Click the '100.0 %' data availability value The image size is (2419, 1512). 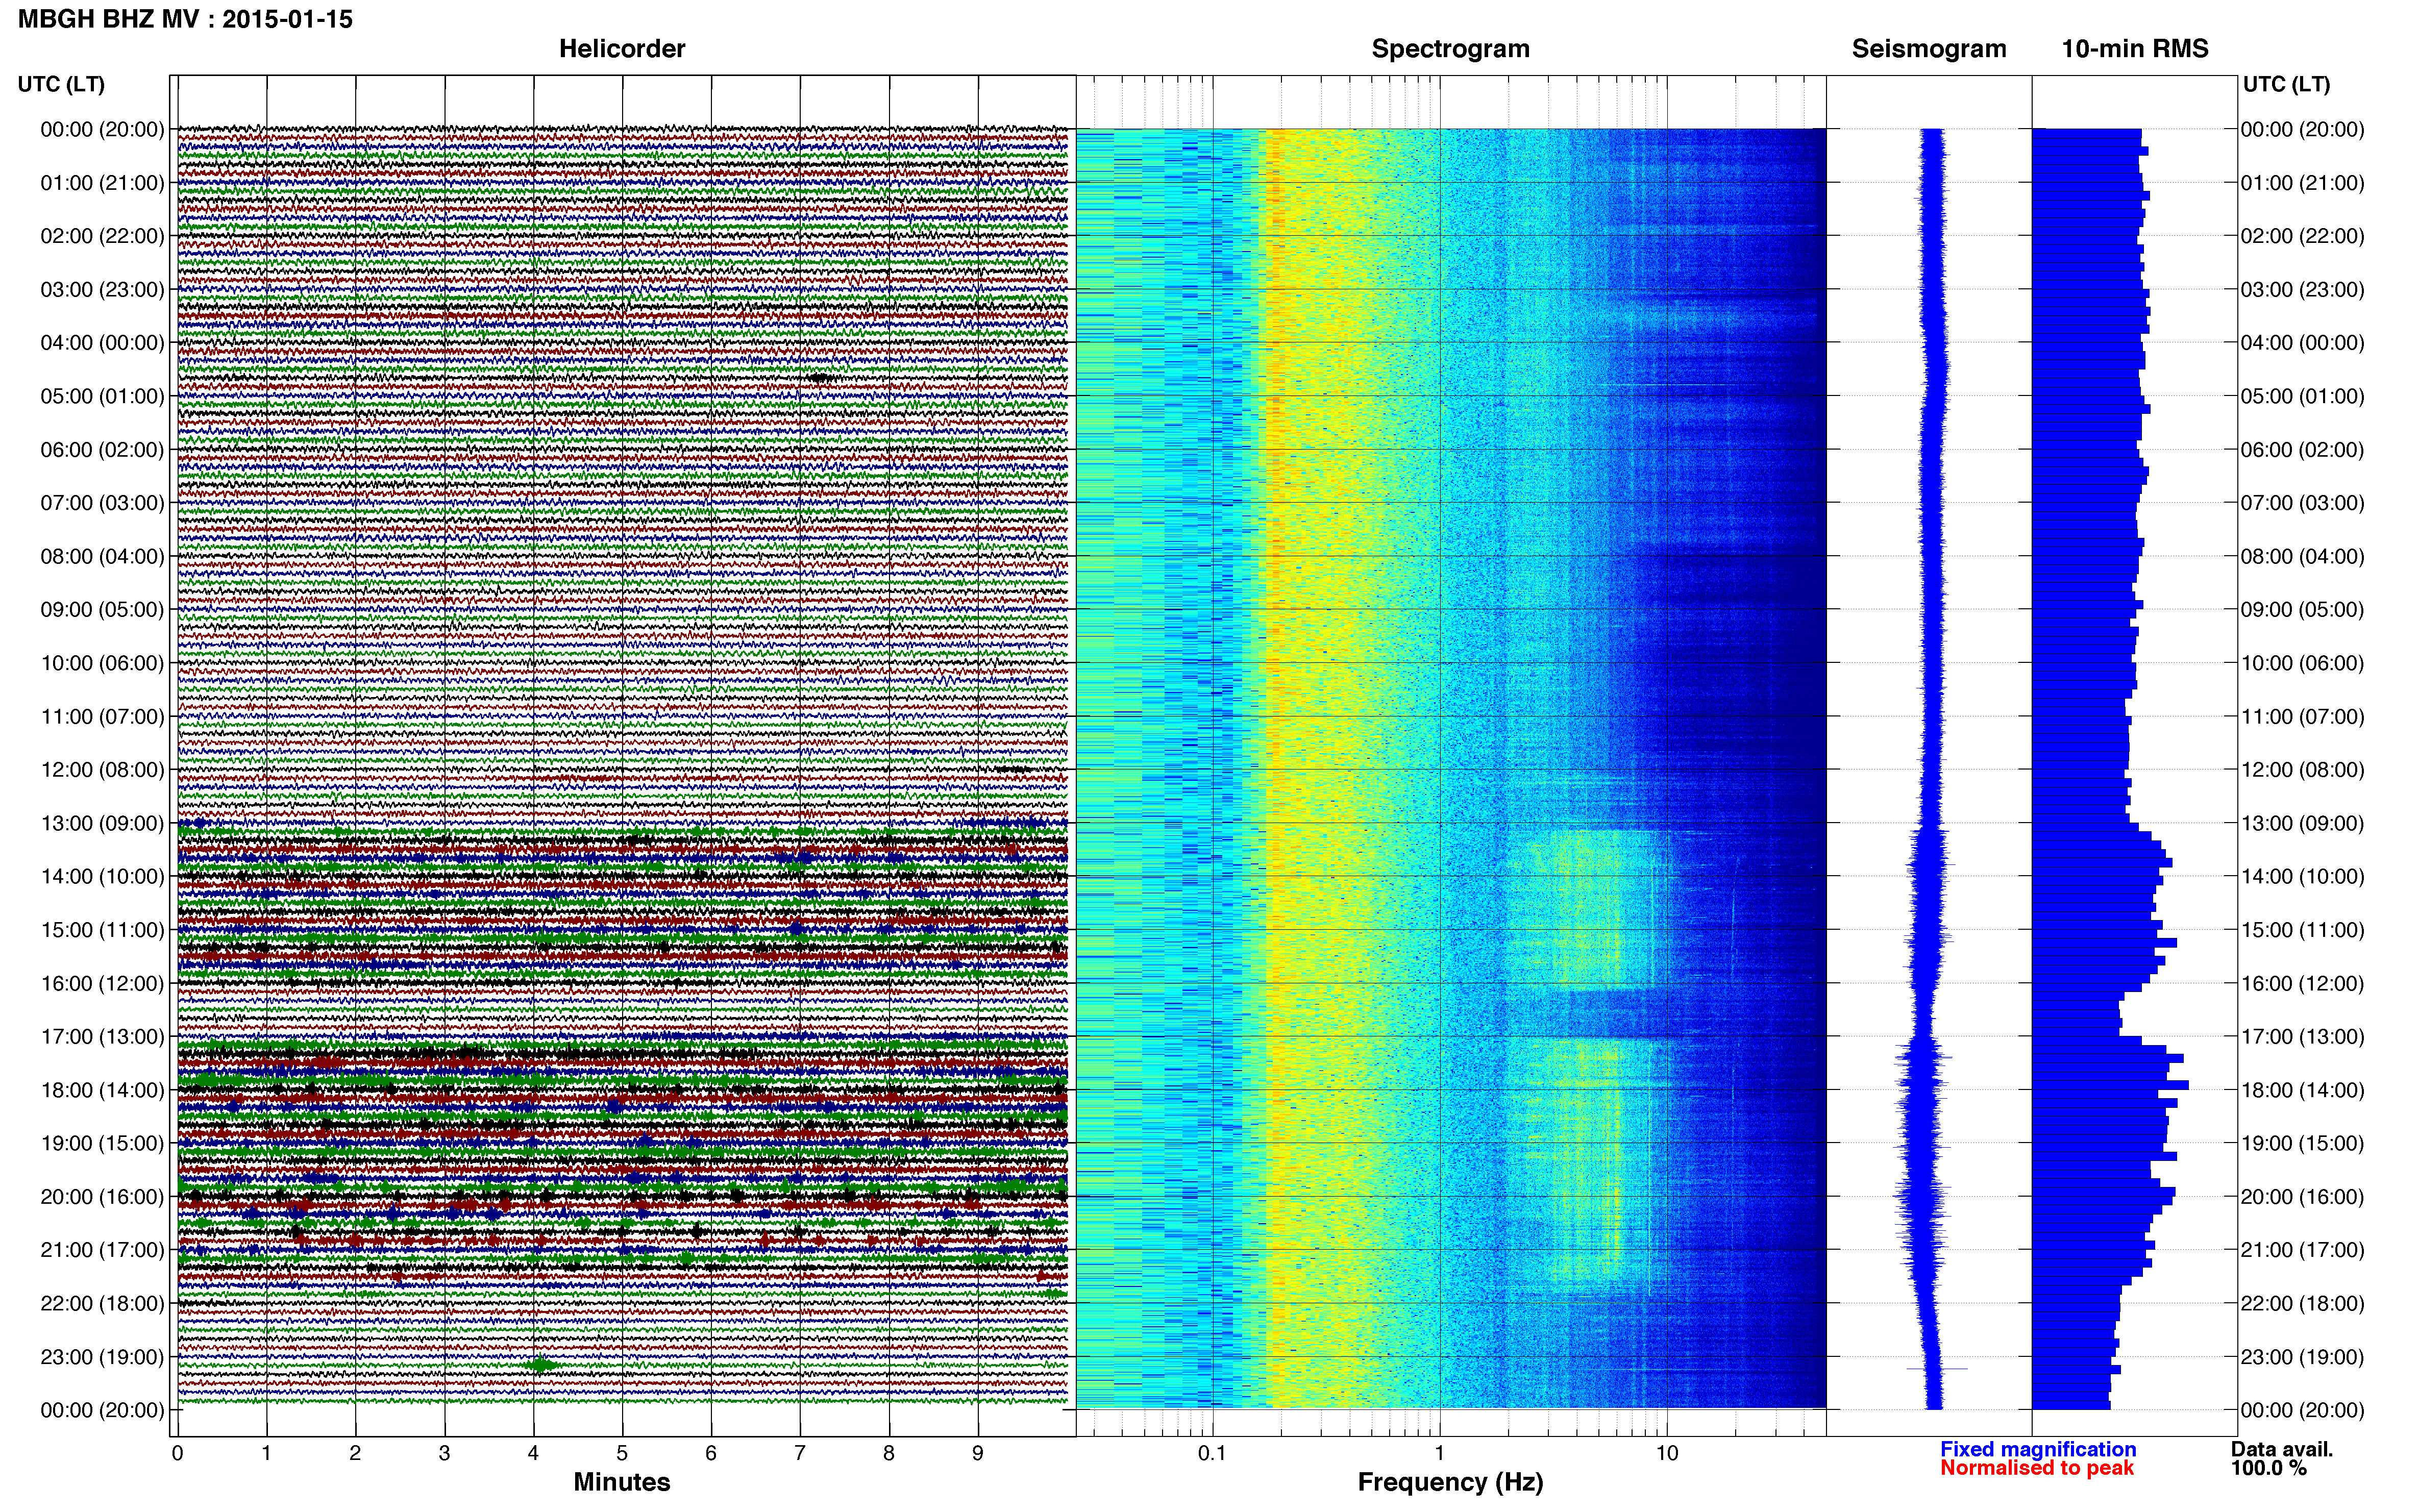pyautogui.click(x=2269, y=1468)
